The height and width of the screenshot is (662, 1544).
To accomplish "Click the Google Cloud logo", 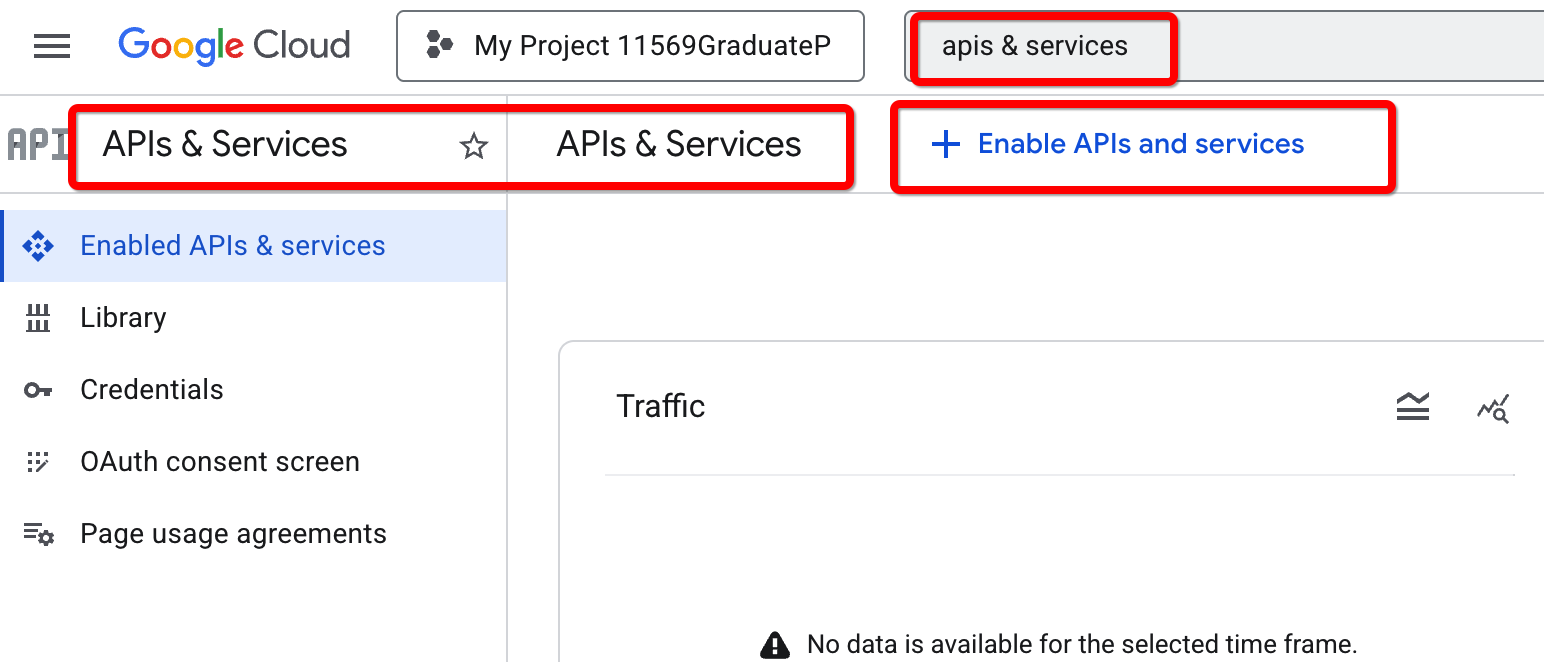I will coord(234,46).
